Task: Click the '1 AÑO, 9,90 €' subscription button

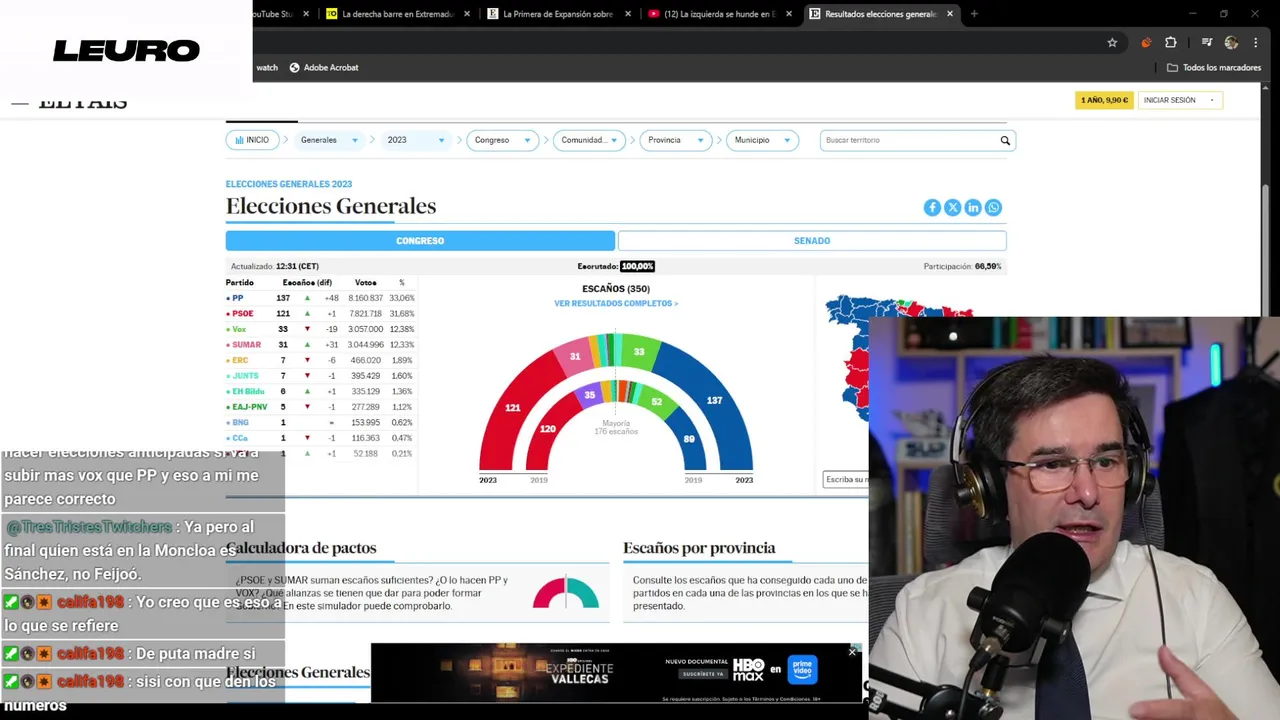Action: (x=1104, y=100)
